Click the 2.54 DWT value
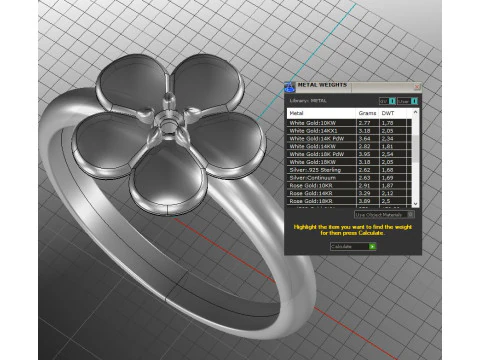The height and width of the screenshot is (360, 480). (x=387, y=154)
